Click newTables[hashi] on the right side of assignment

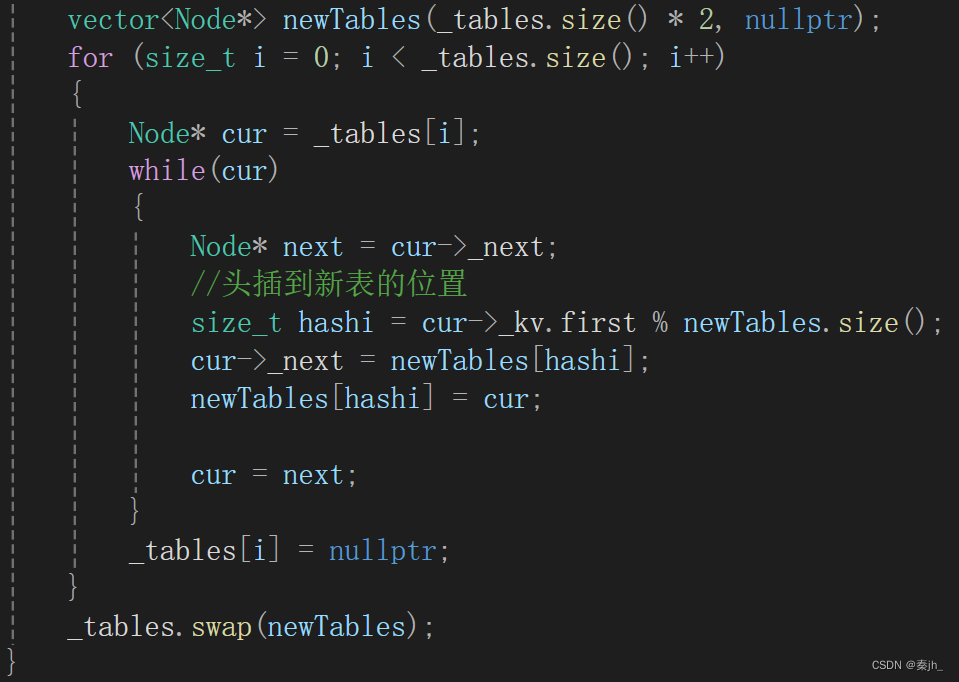[513, 360]
